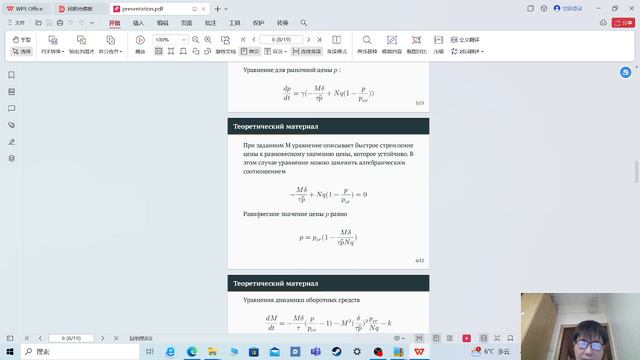This screenshot has width=640, height=360.
Task: Open the new tab dropdown arrow
Action: (x=226, y=9)
